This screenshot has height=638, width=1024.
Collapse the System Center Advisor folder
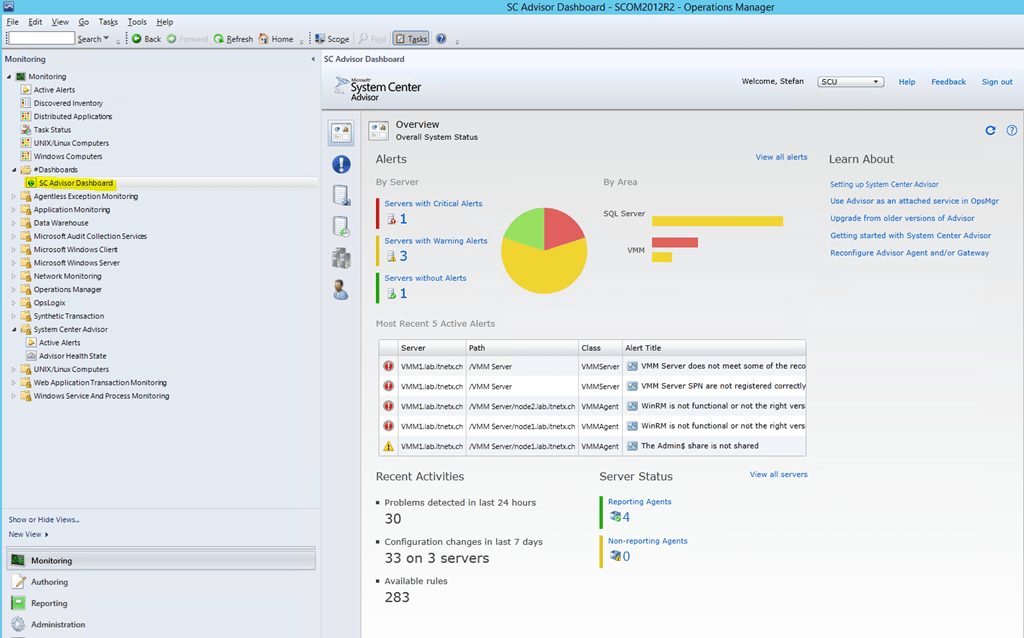point(14,329)
